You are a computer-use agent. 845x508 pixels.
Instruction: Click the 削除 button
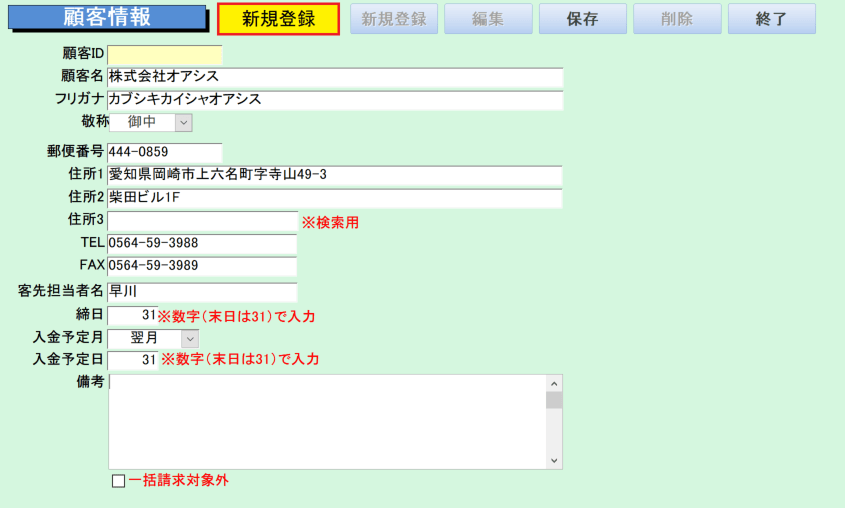677,19
